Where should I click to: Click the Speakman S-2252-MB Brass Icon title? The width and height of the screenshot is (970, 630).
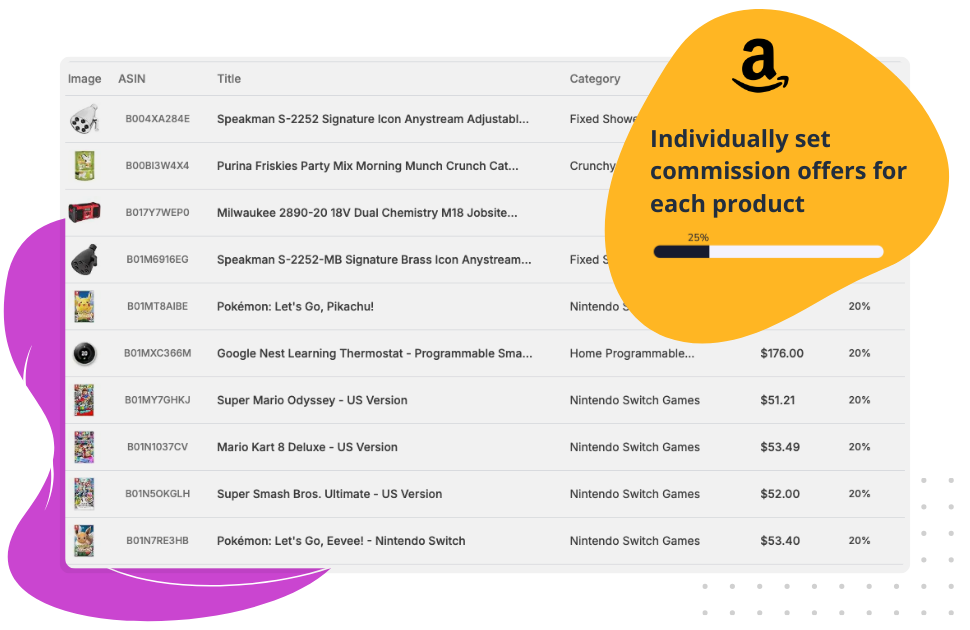(x=374, y=260)
